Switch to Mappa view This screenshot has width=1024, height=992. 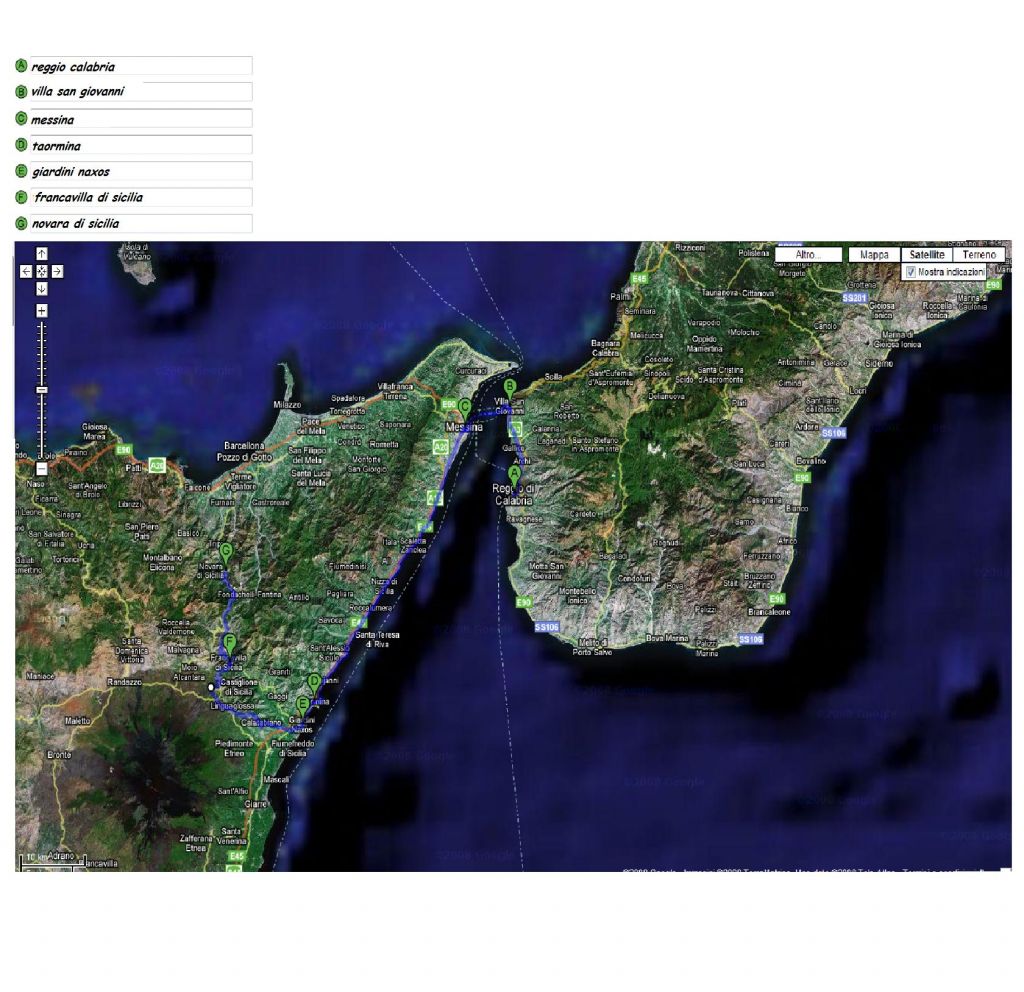point(874,255)
